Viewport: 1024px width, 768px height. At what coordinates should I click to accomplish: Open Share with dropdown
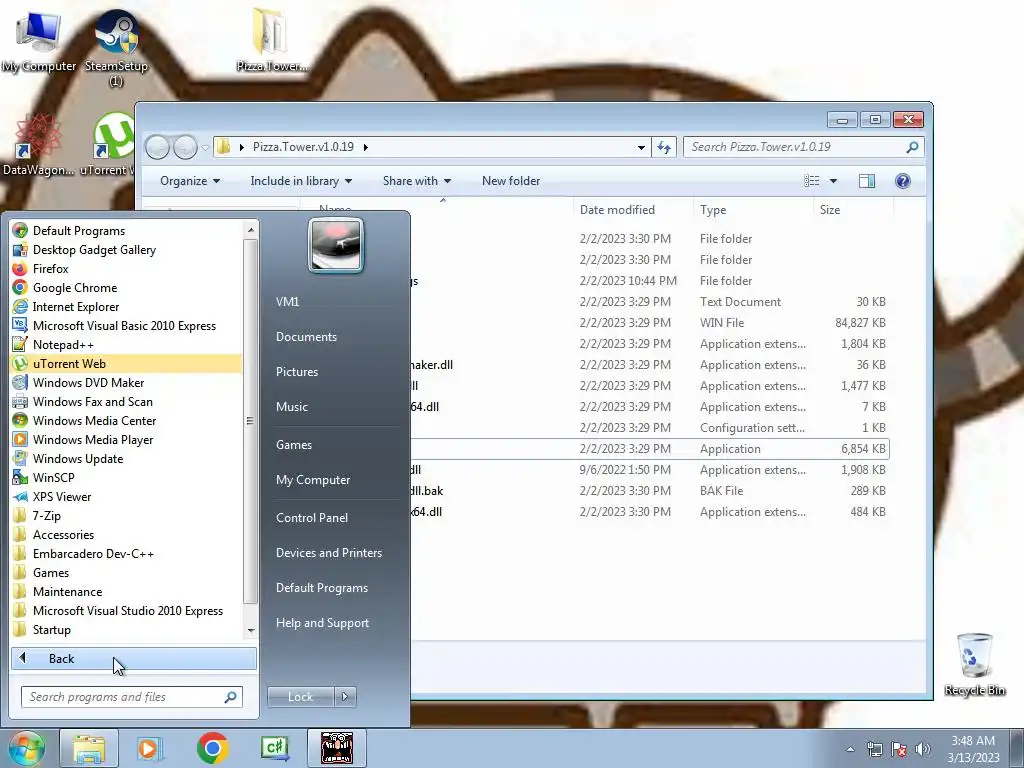click(x=417, y=181)
